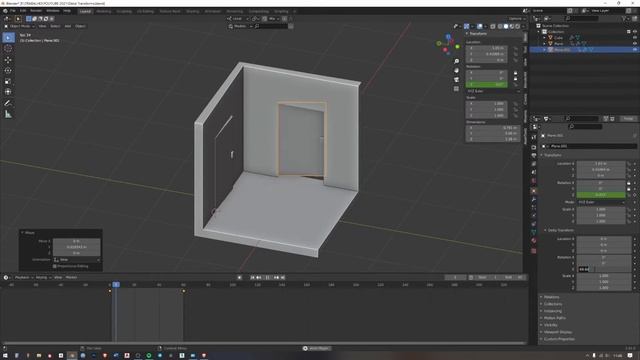Switch to rendered viewport shading
Image resolution: width=640 pixels, height=360 pixels.
518,26
